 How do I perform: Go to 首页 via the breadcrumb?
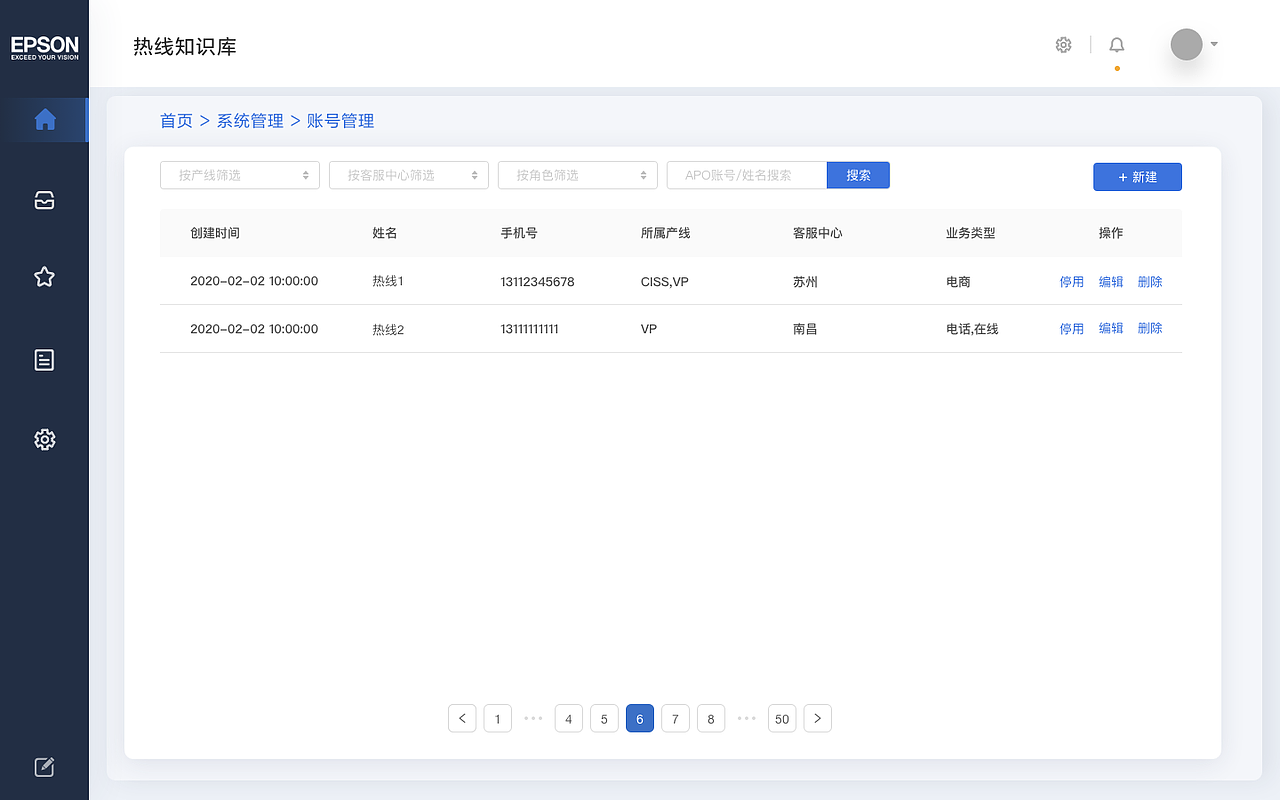tap(176, 120)
